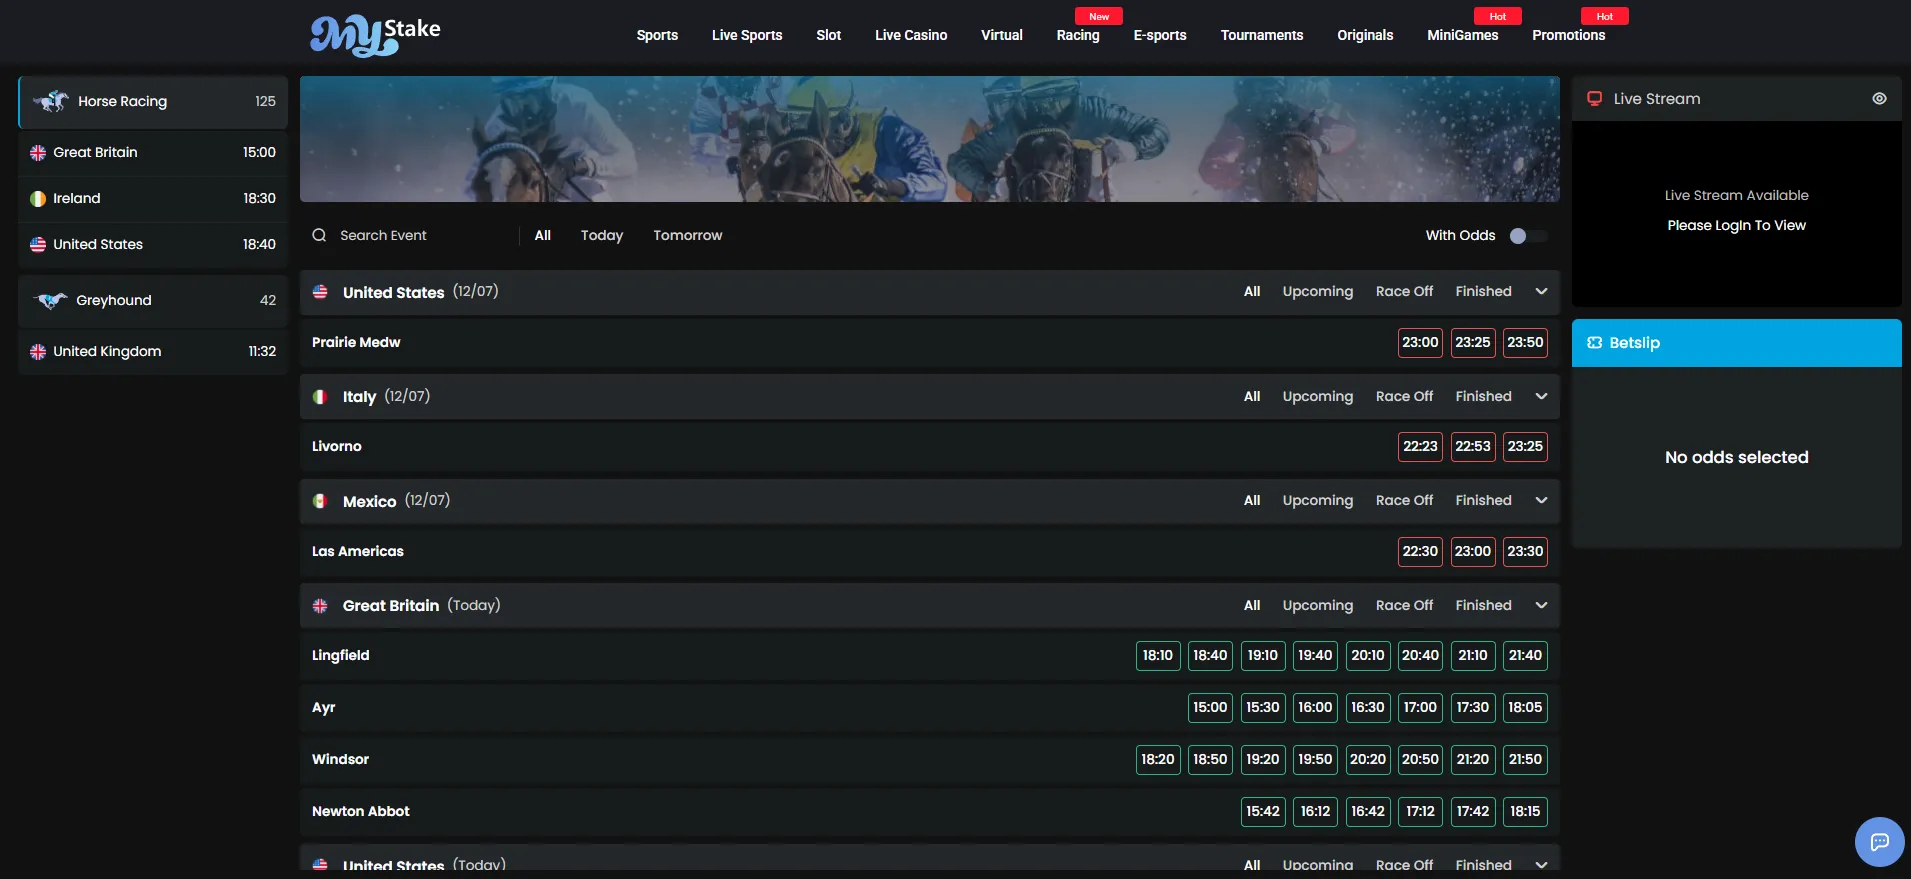Filter events by Tomorrow

(687, 236)
